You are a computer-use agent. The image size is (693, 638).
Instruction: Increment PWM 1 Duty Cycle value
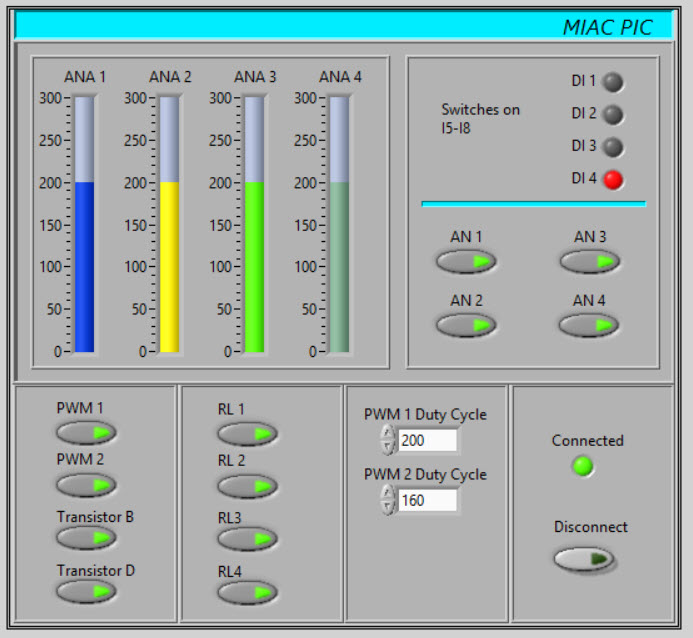pos(388,433)
